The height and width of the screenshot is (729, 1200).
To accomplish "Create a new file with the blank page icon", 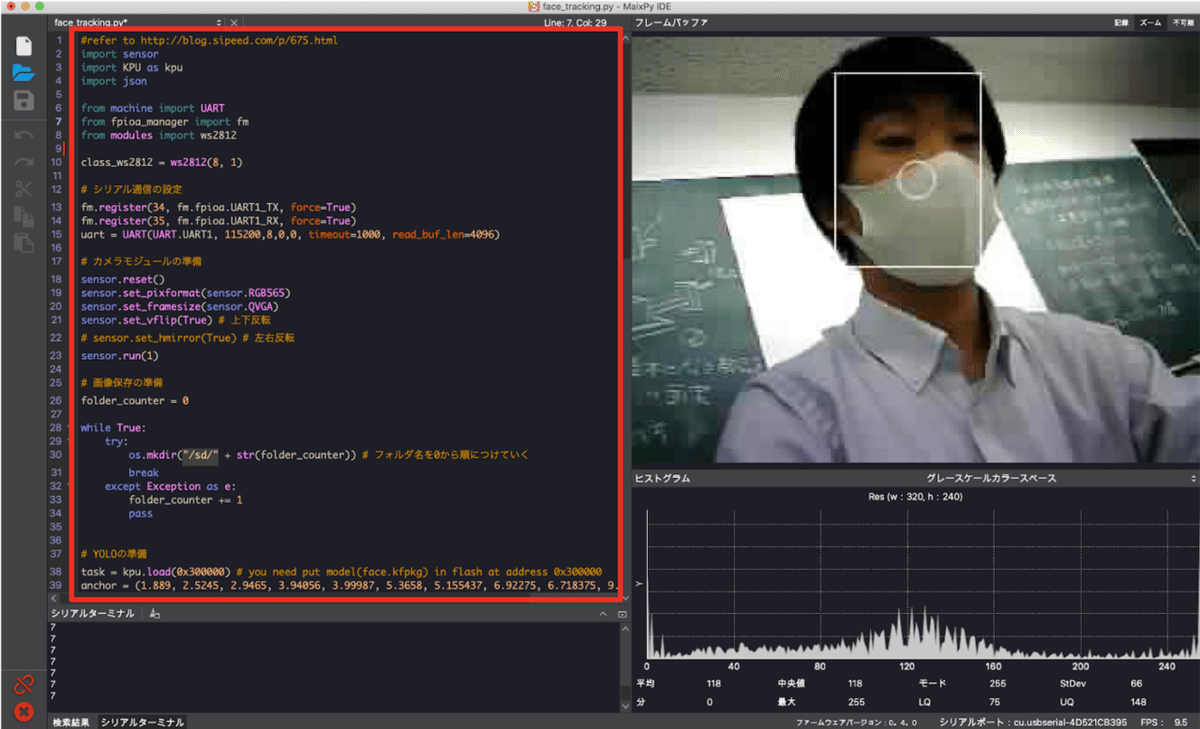I will click(x=24, y=46).
